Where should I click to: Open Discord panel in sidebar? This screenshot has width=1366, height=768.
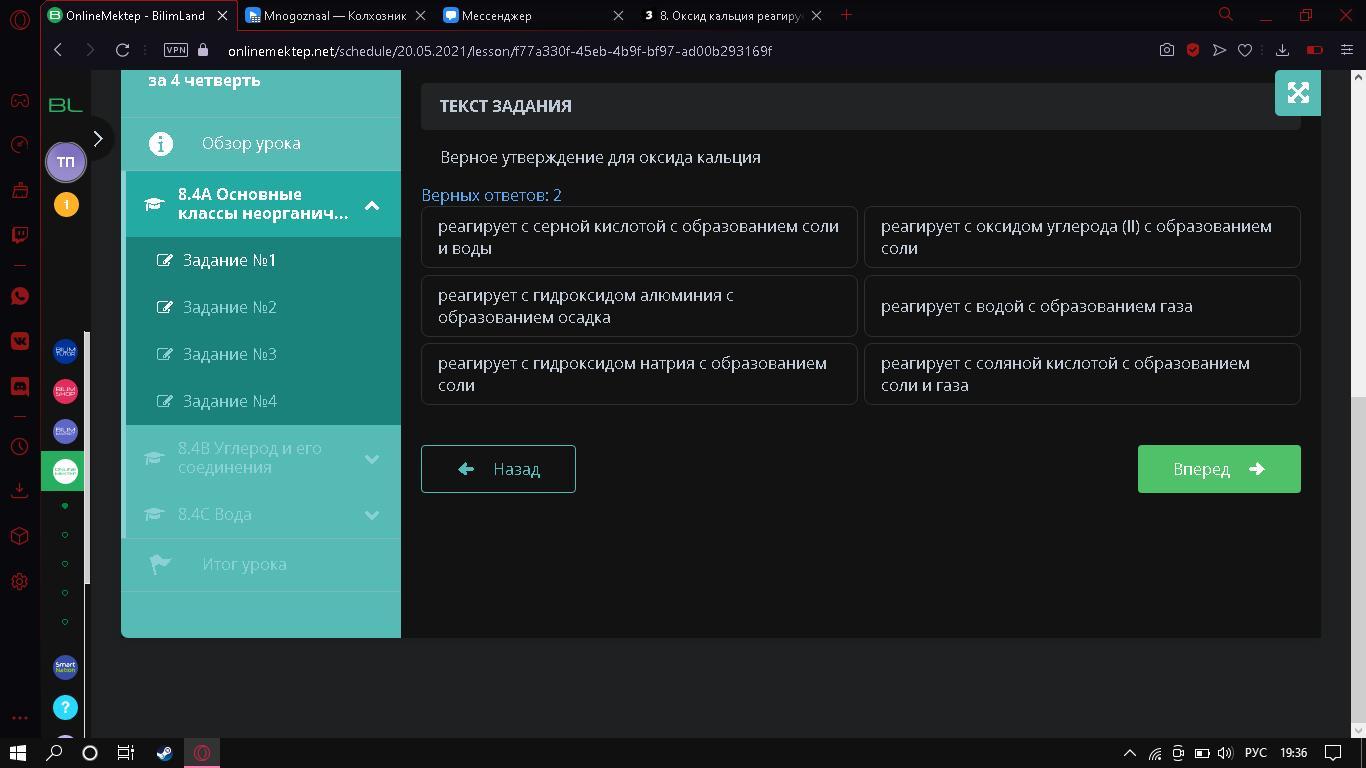[x=20, y=386]
